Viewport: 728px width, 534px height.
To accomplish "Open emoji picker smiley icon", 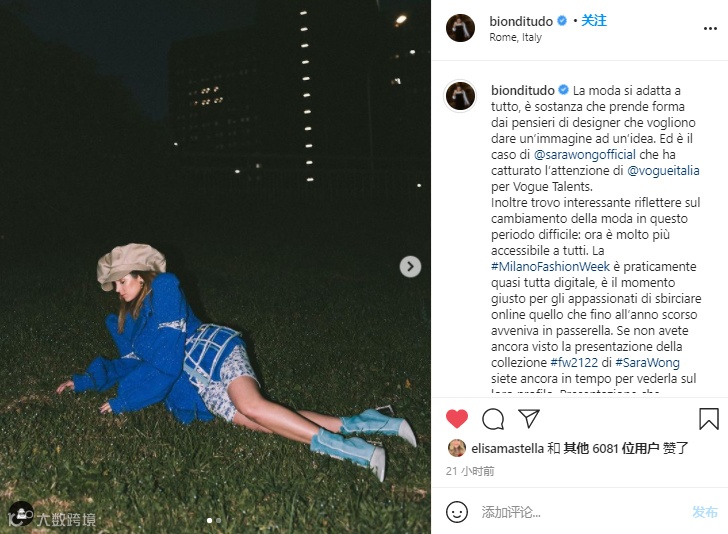I will point(457,512).
